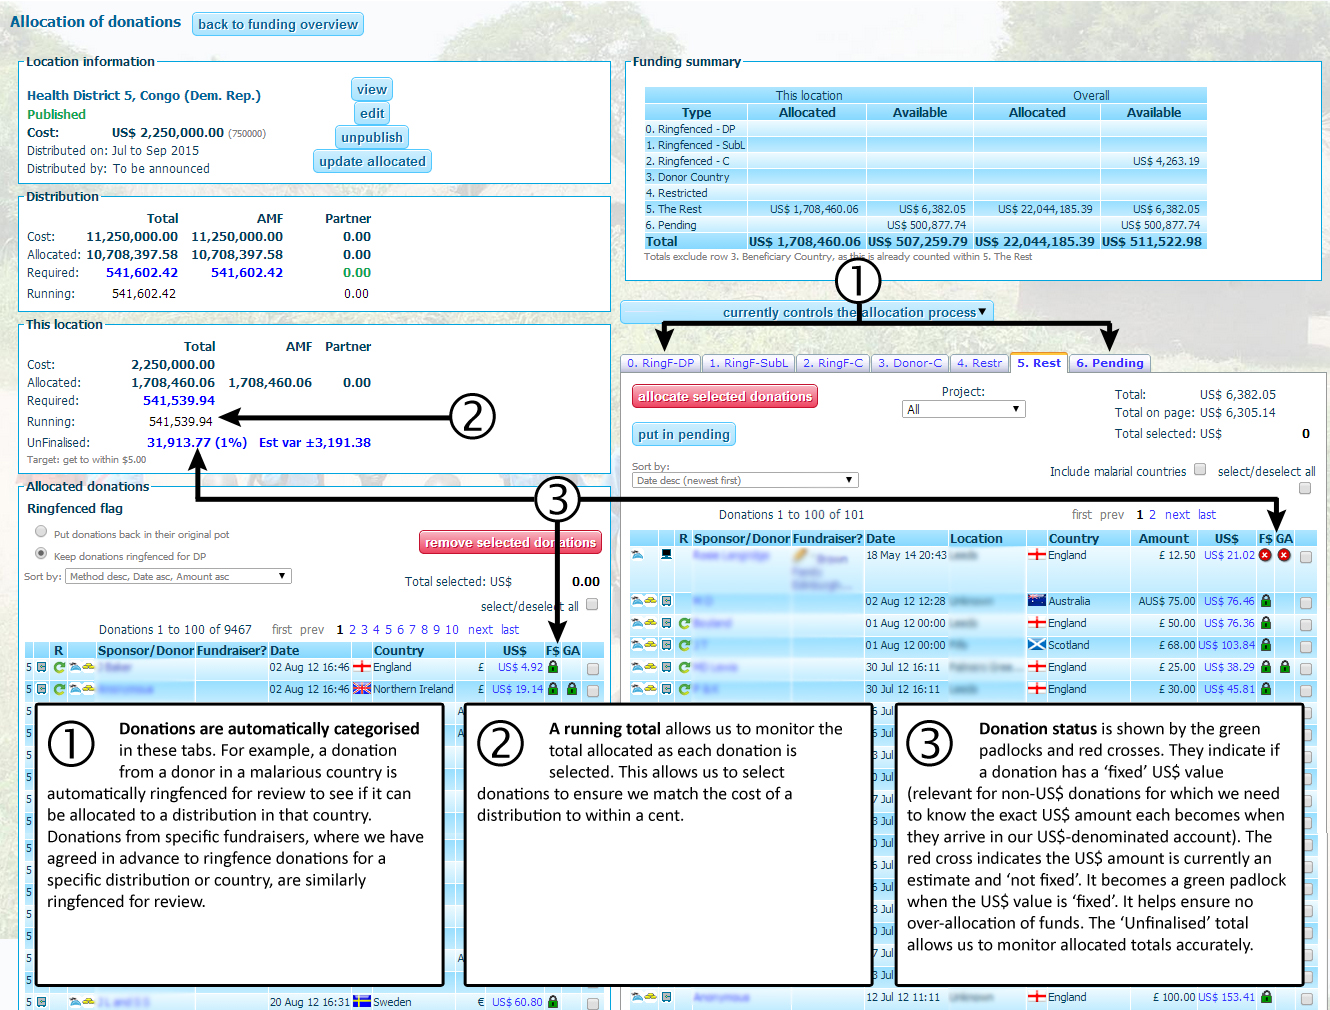Click 'allocate selected donations' button
The image size is (1330, 1010).
point(725,397)
